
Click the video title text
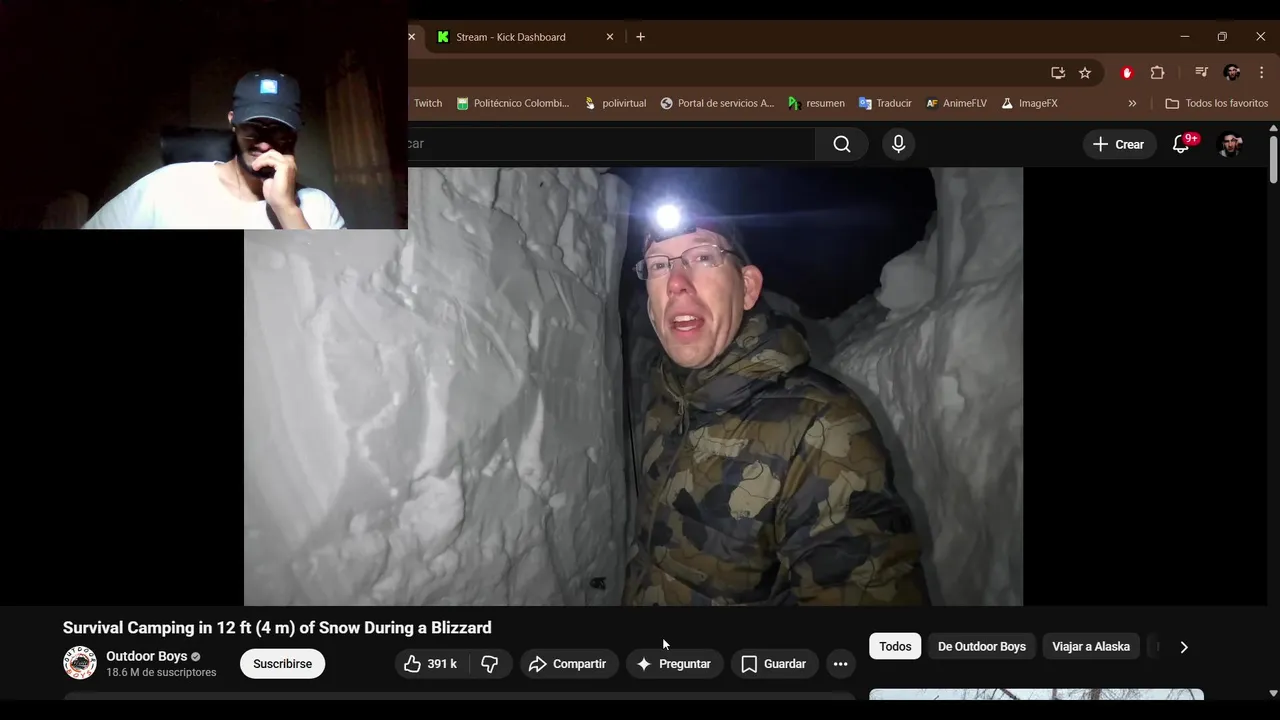coord(277,628)
